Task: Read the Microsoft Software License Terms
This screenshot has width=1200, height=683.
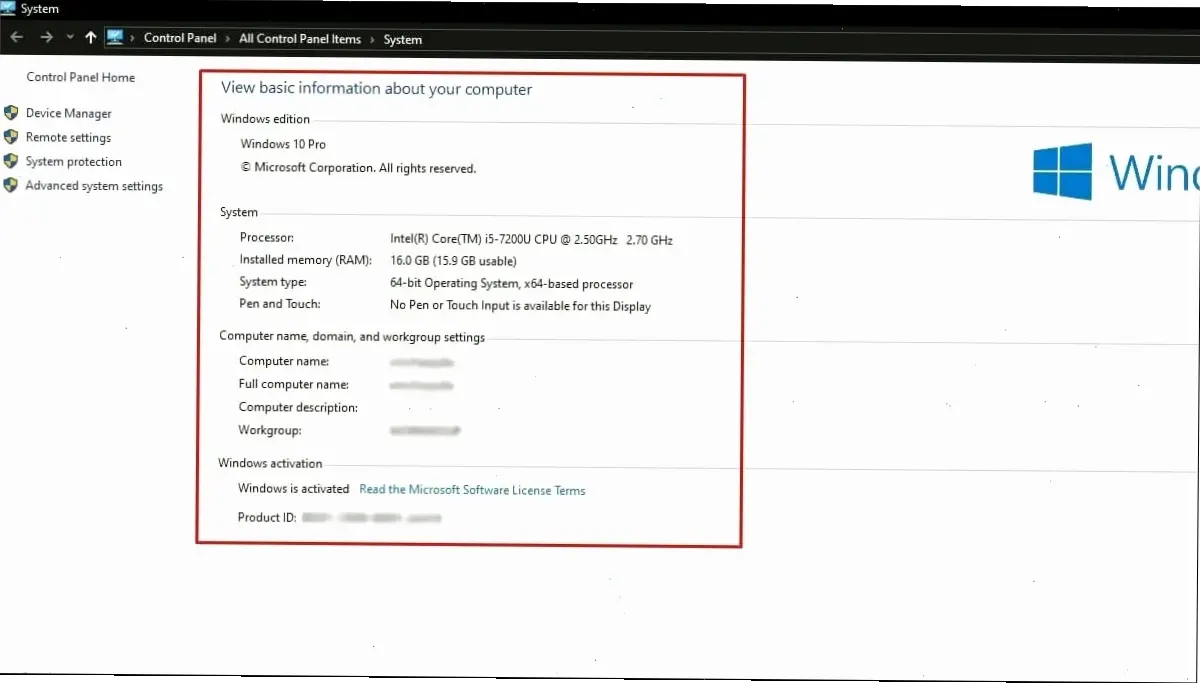Action: (472, 490)
